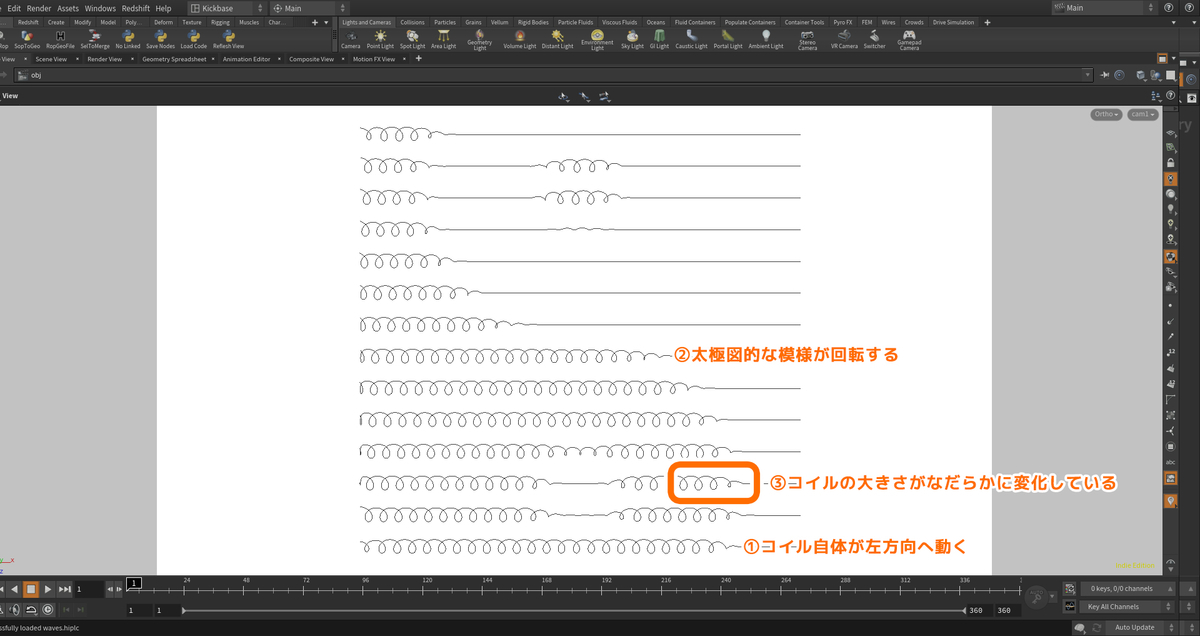Run the SelToMerge shelf tool

point(95,40)
